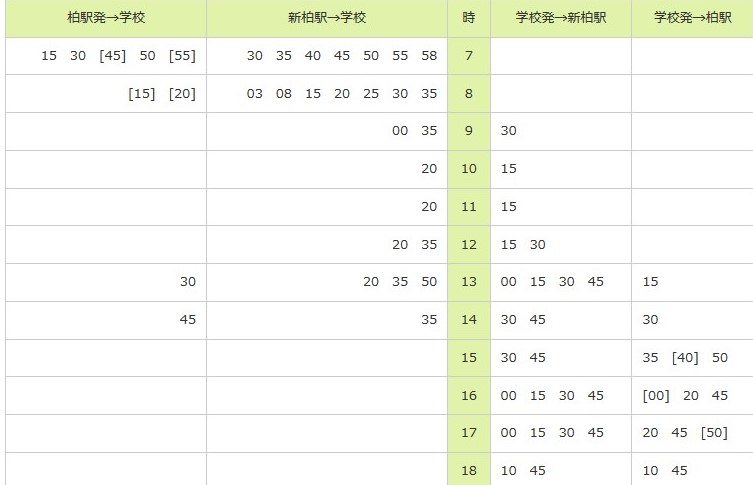This screenshot has width=753, height=485.
Task: Click the 学校発→柏駅 column header
Action: [x=692, y=18]
